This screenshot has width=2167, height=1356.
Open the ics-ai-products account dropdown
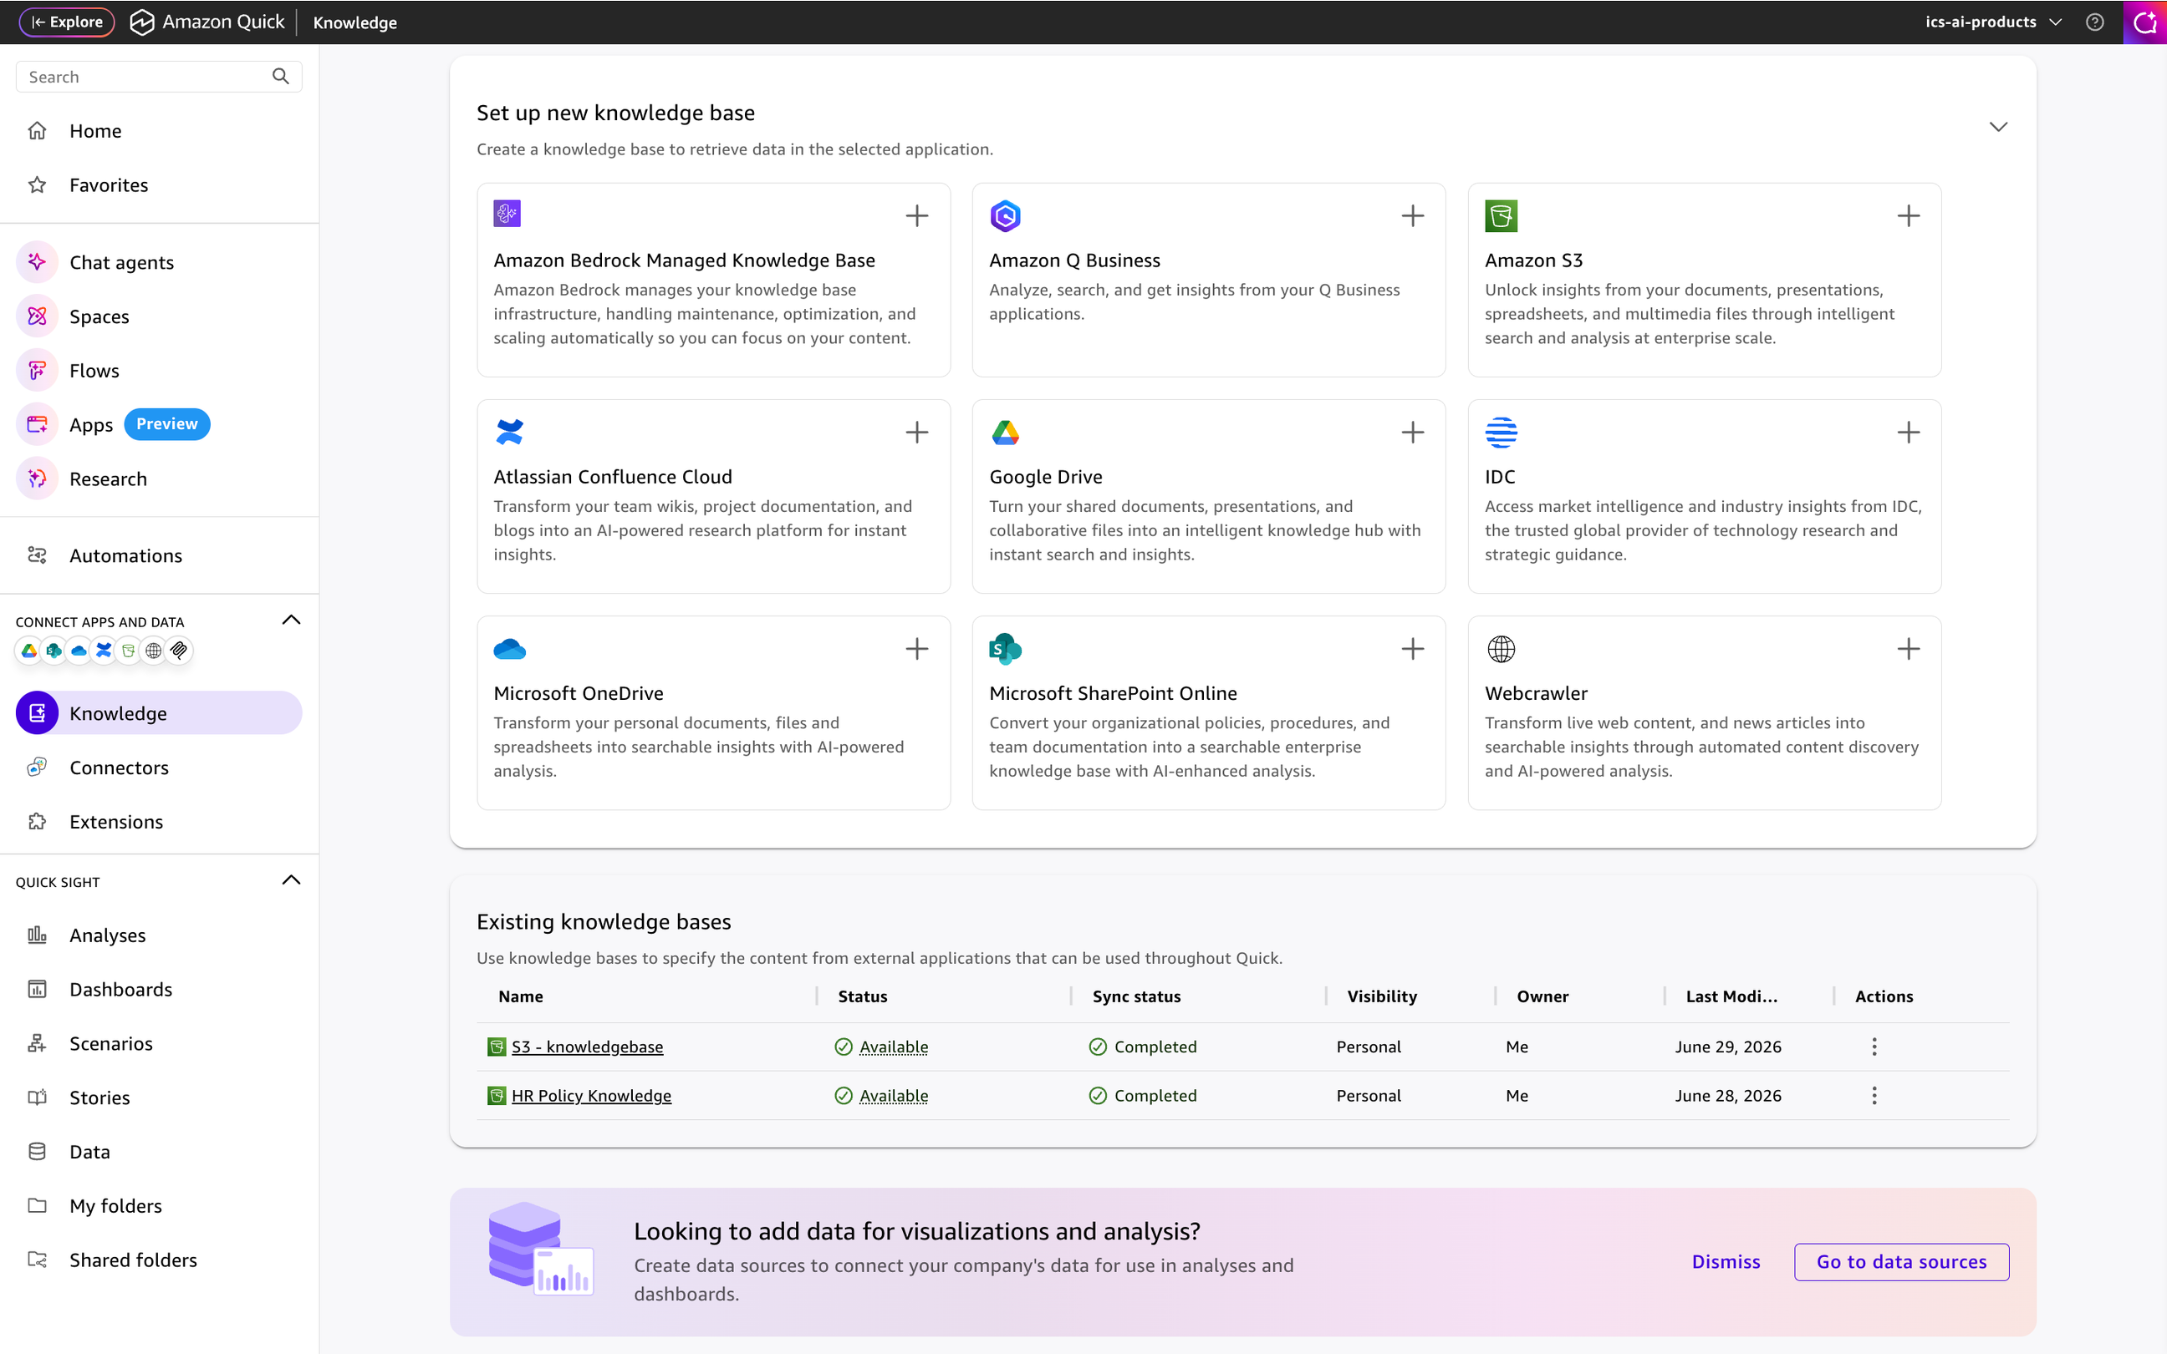(x=1993, y=22)
